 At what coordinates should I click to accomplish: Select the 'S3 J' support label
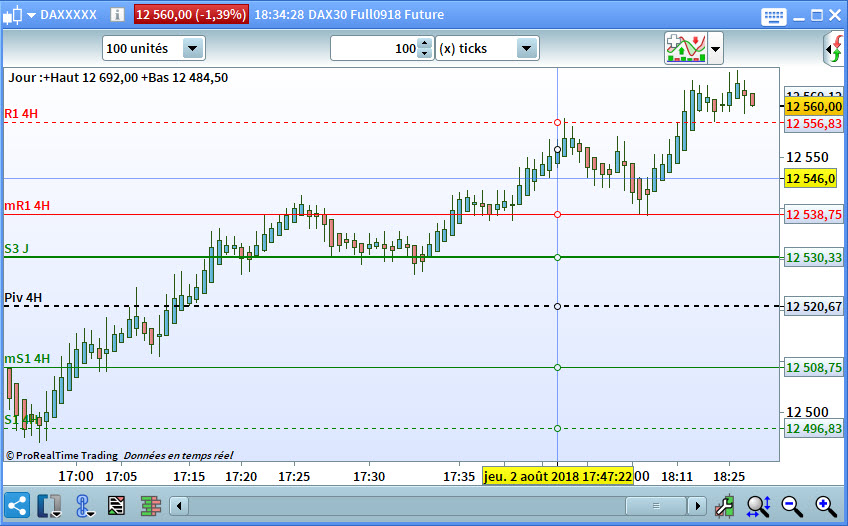[17, 249]
